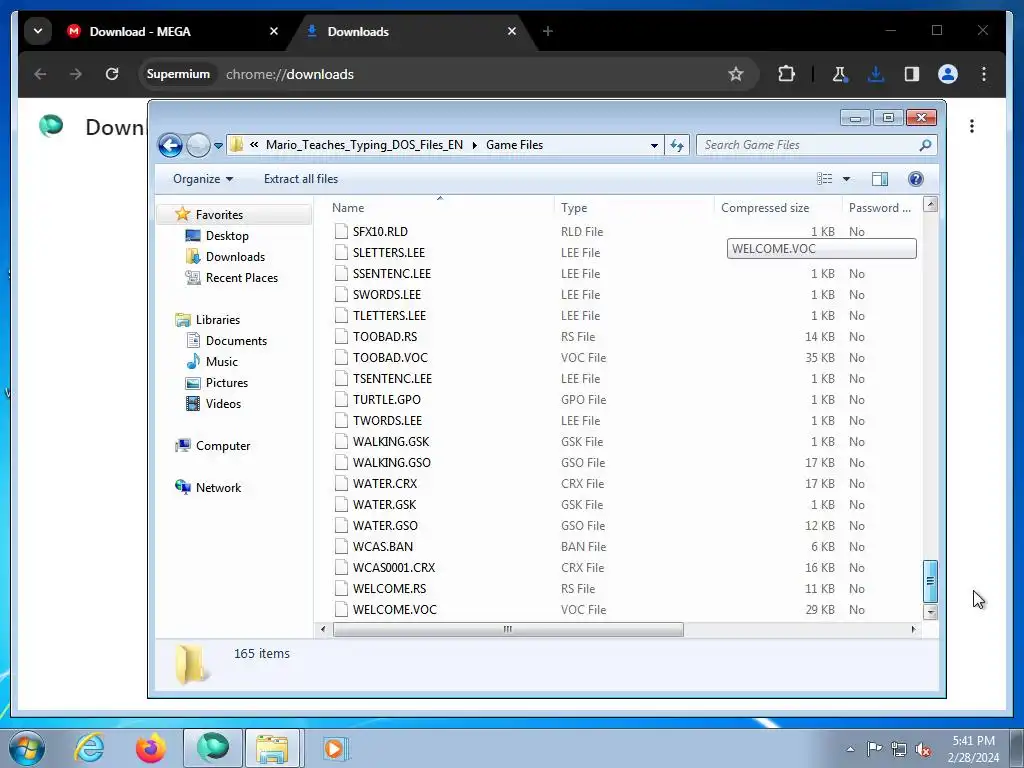
Task: Click the vertical scrollbar down arrow
Action: 930,612
